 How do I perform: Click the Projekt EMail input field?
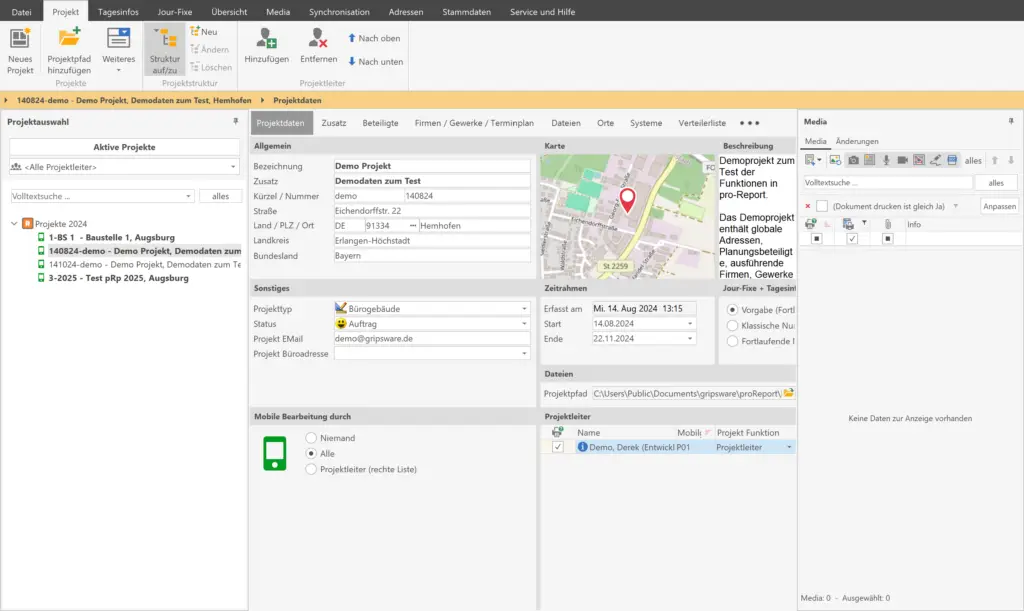pos(432,339)
